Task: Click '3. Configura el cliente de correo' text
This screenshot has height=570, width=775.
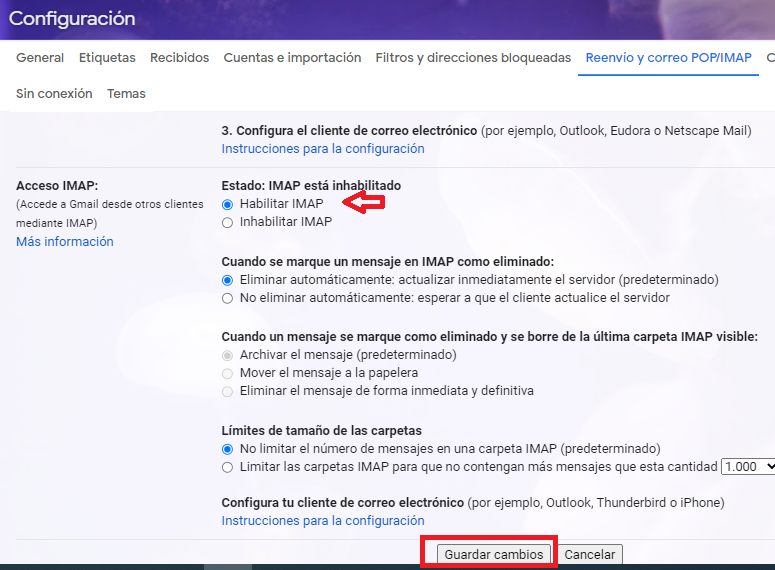Action: pos(349,131)
